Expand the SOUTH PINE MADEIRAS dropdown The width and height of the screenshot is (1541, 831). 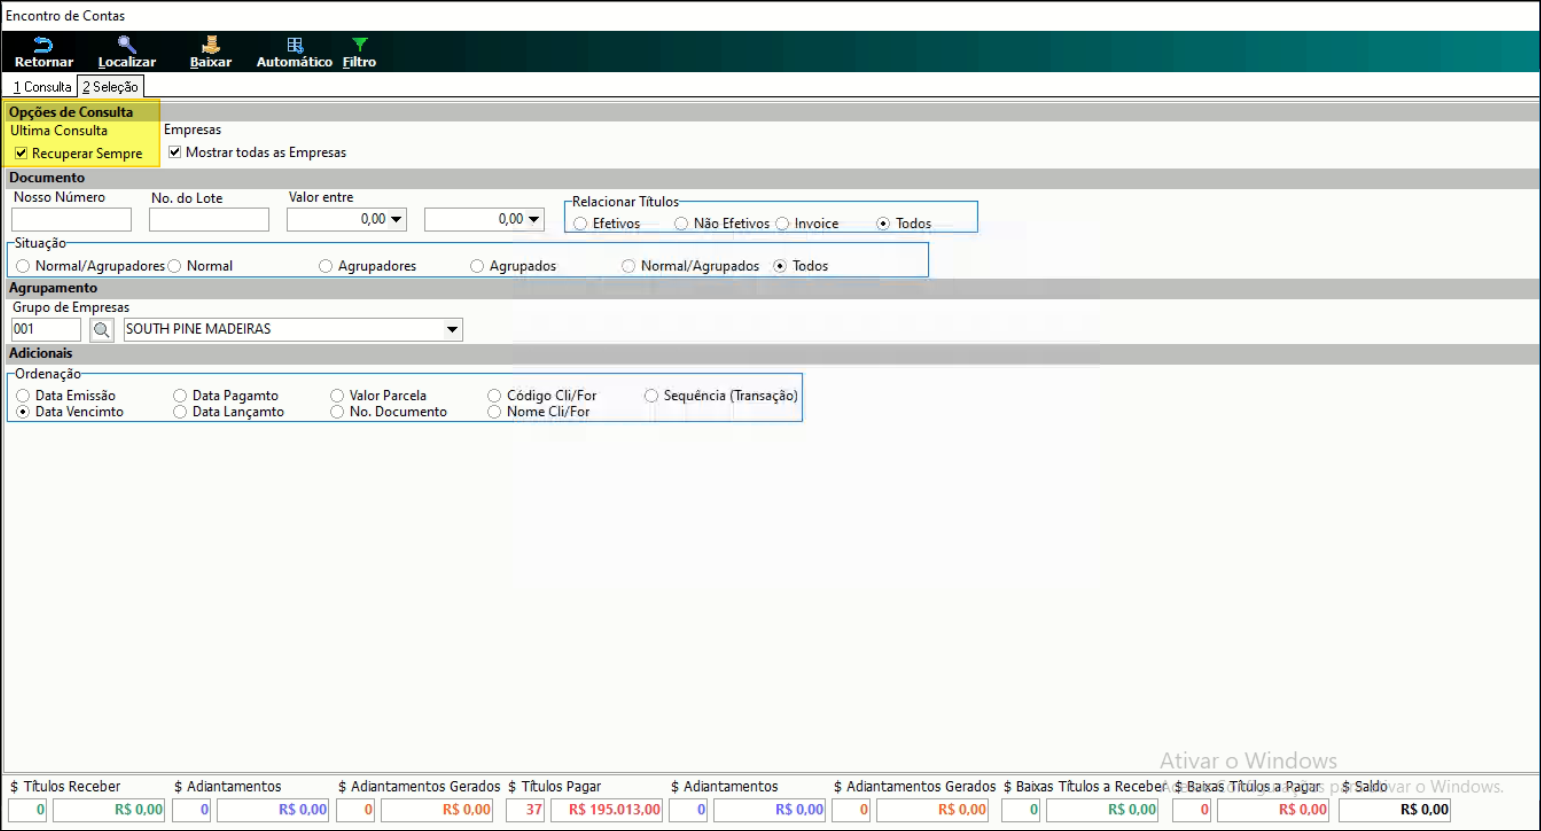click(x=452, y=329)
